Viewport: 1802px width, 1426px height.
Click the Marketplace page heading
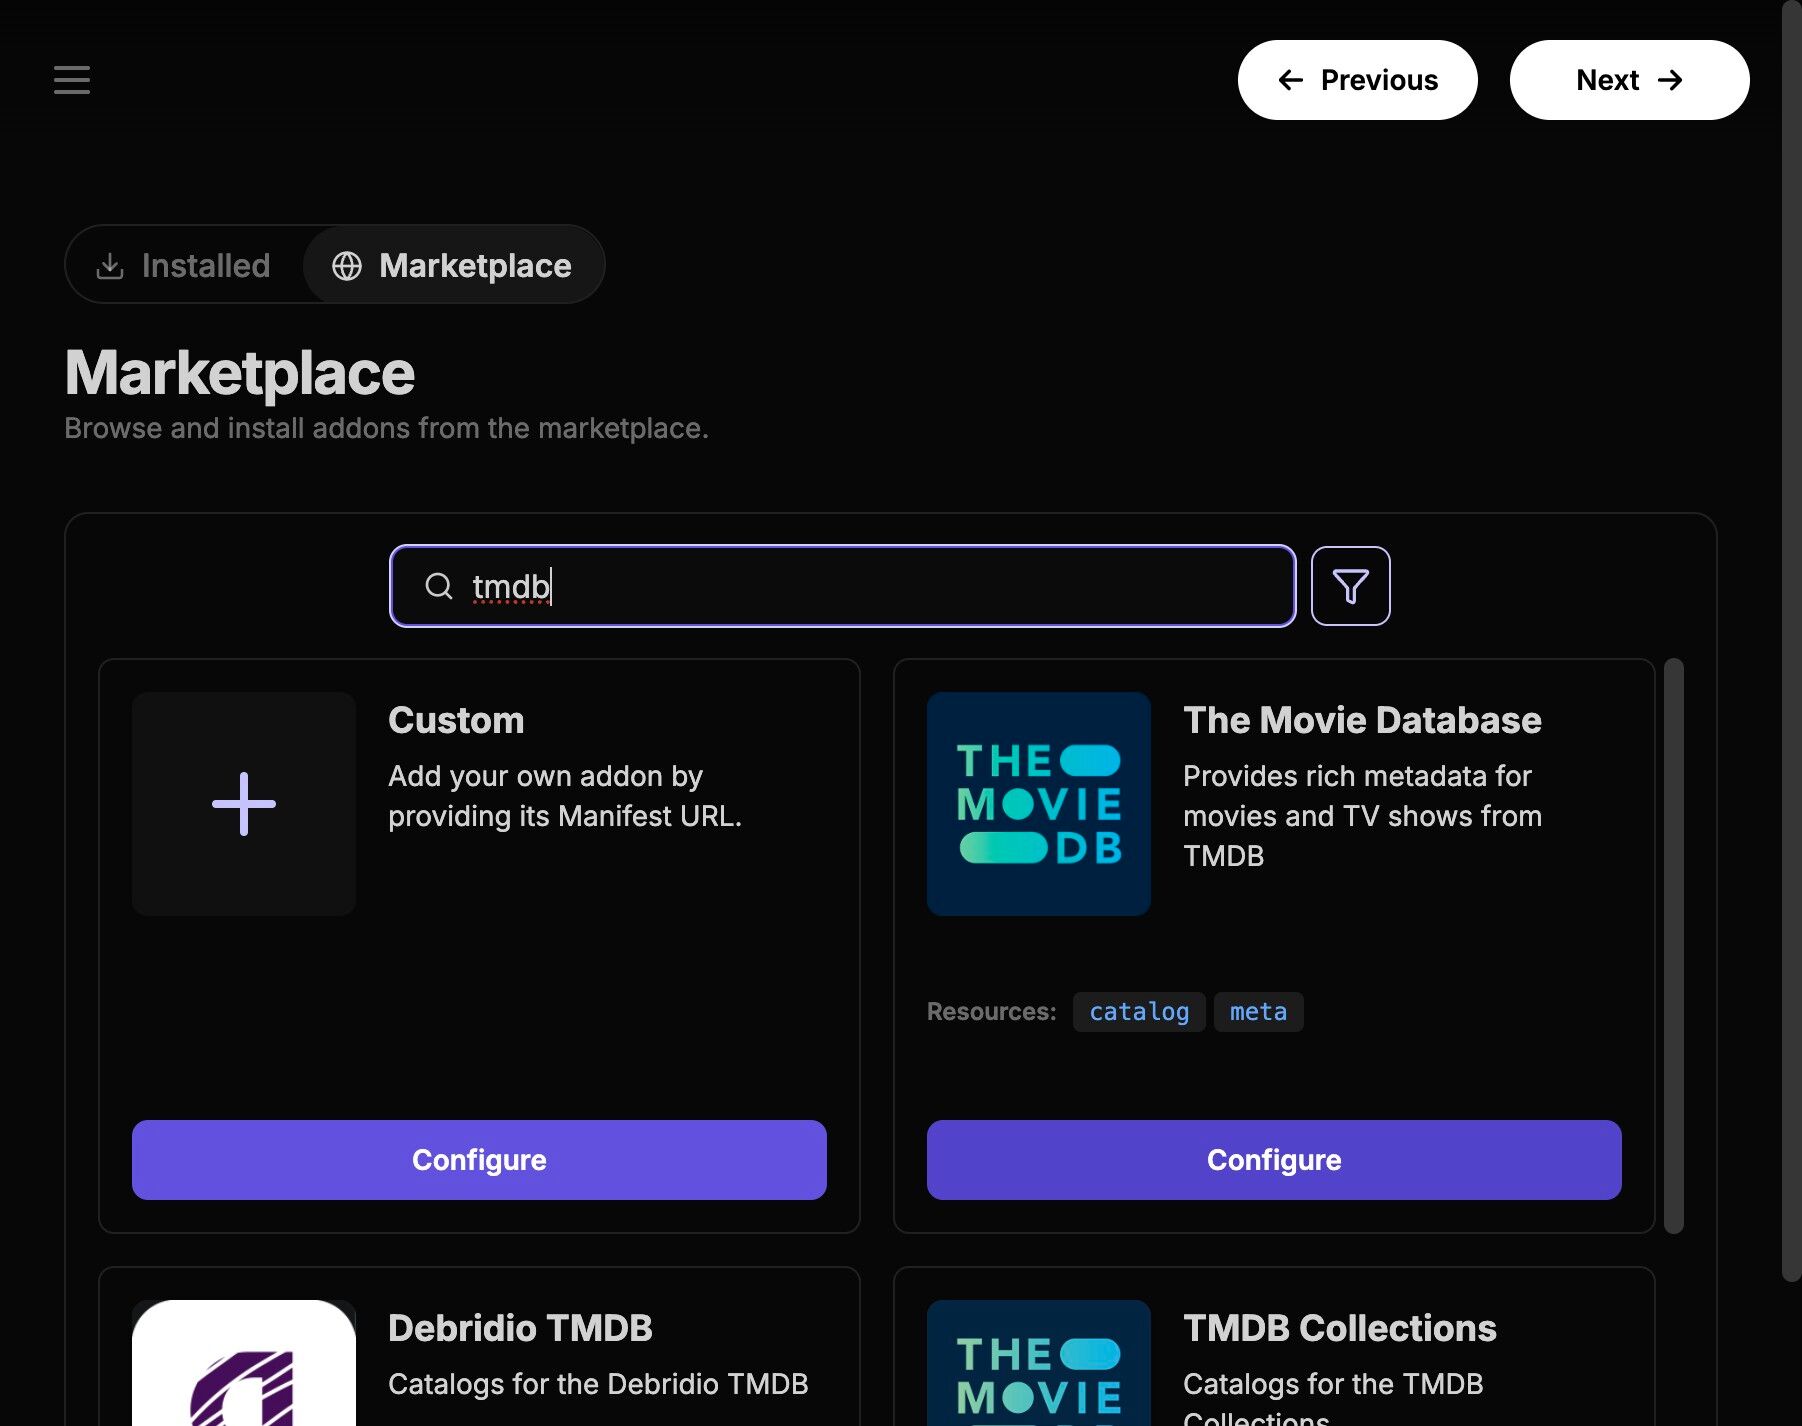click(x=240, y=373)
